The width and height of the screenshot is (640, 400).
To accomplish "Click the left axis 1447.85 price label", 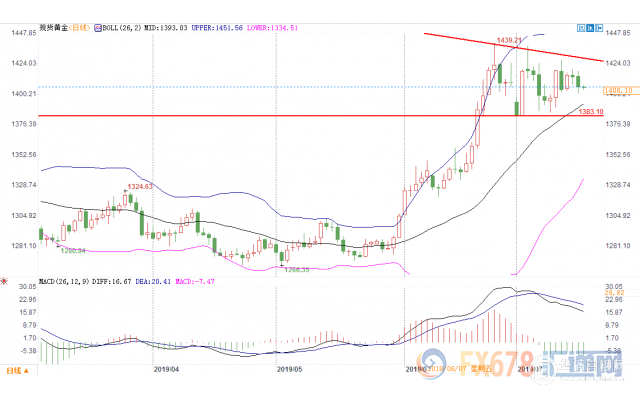I will pos(24,33).
